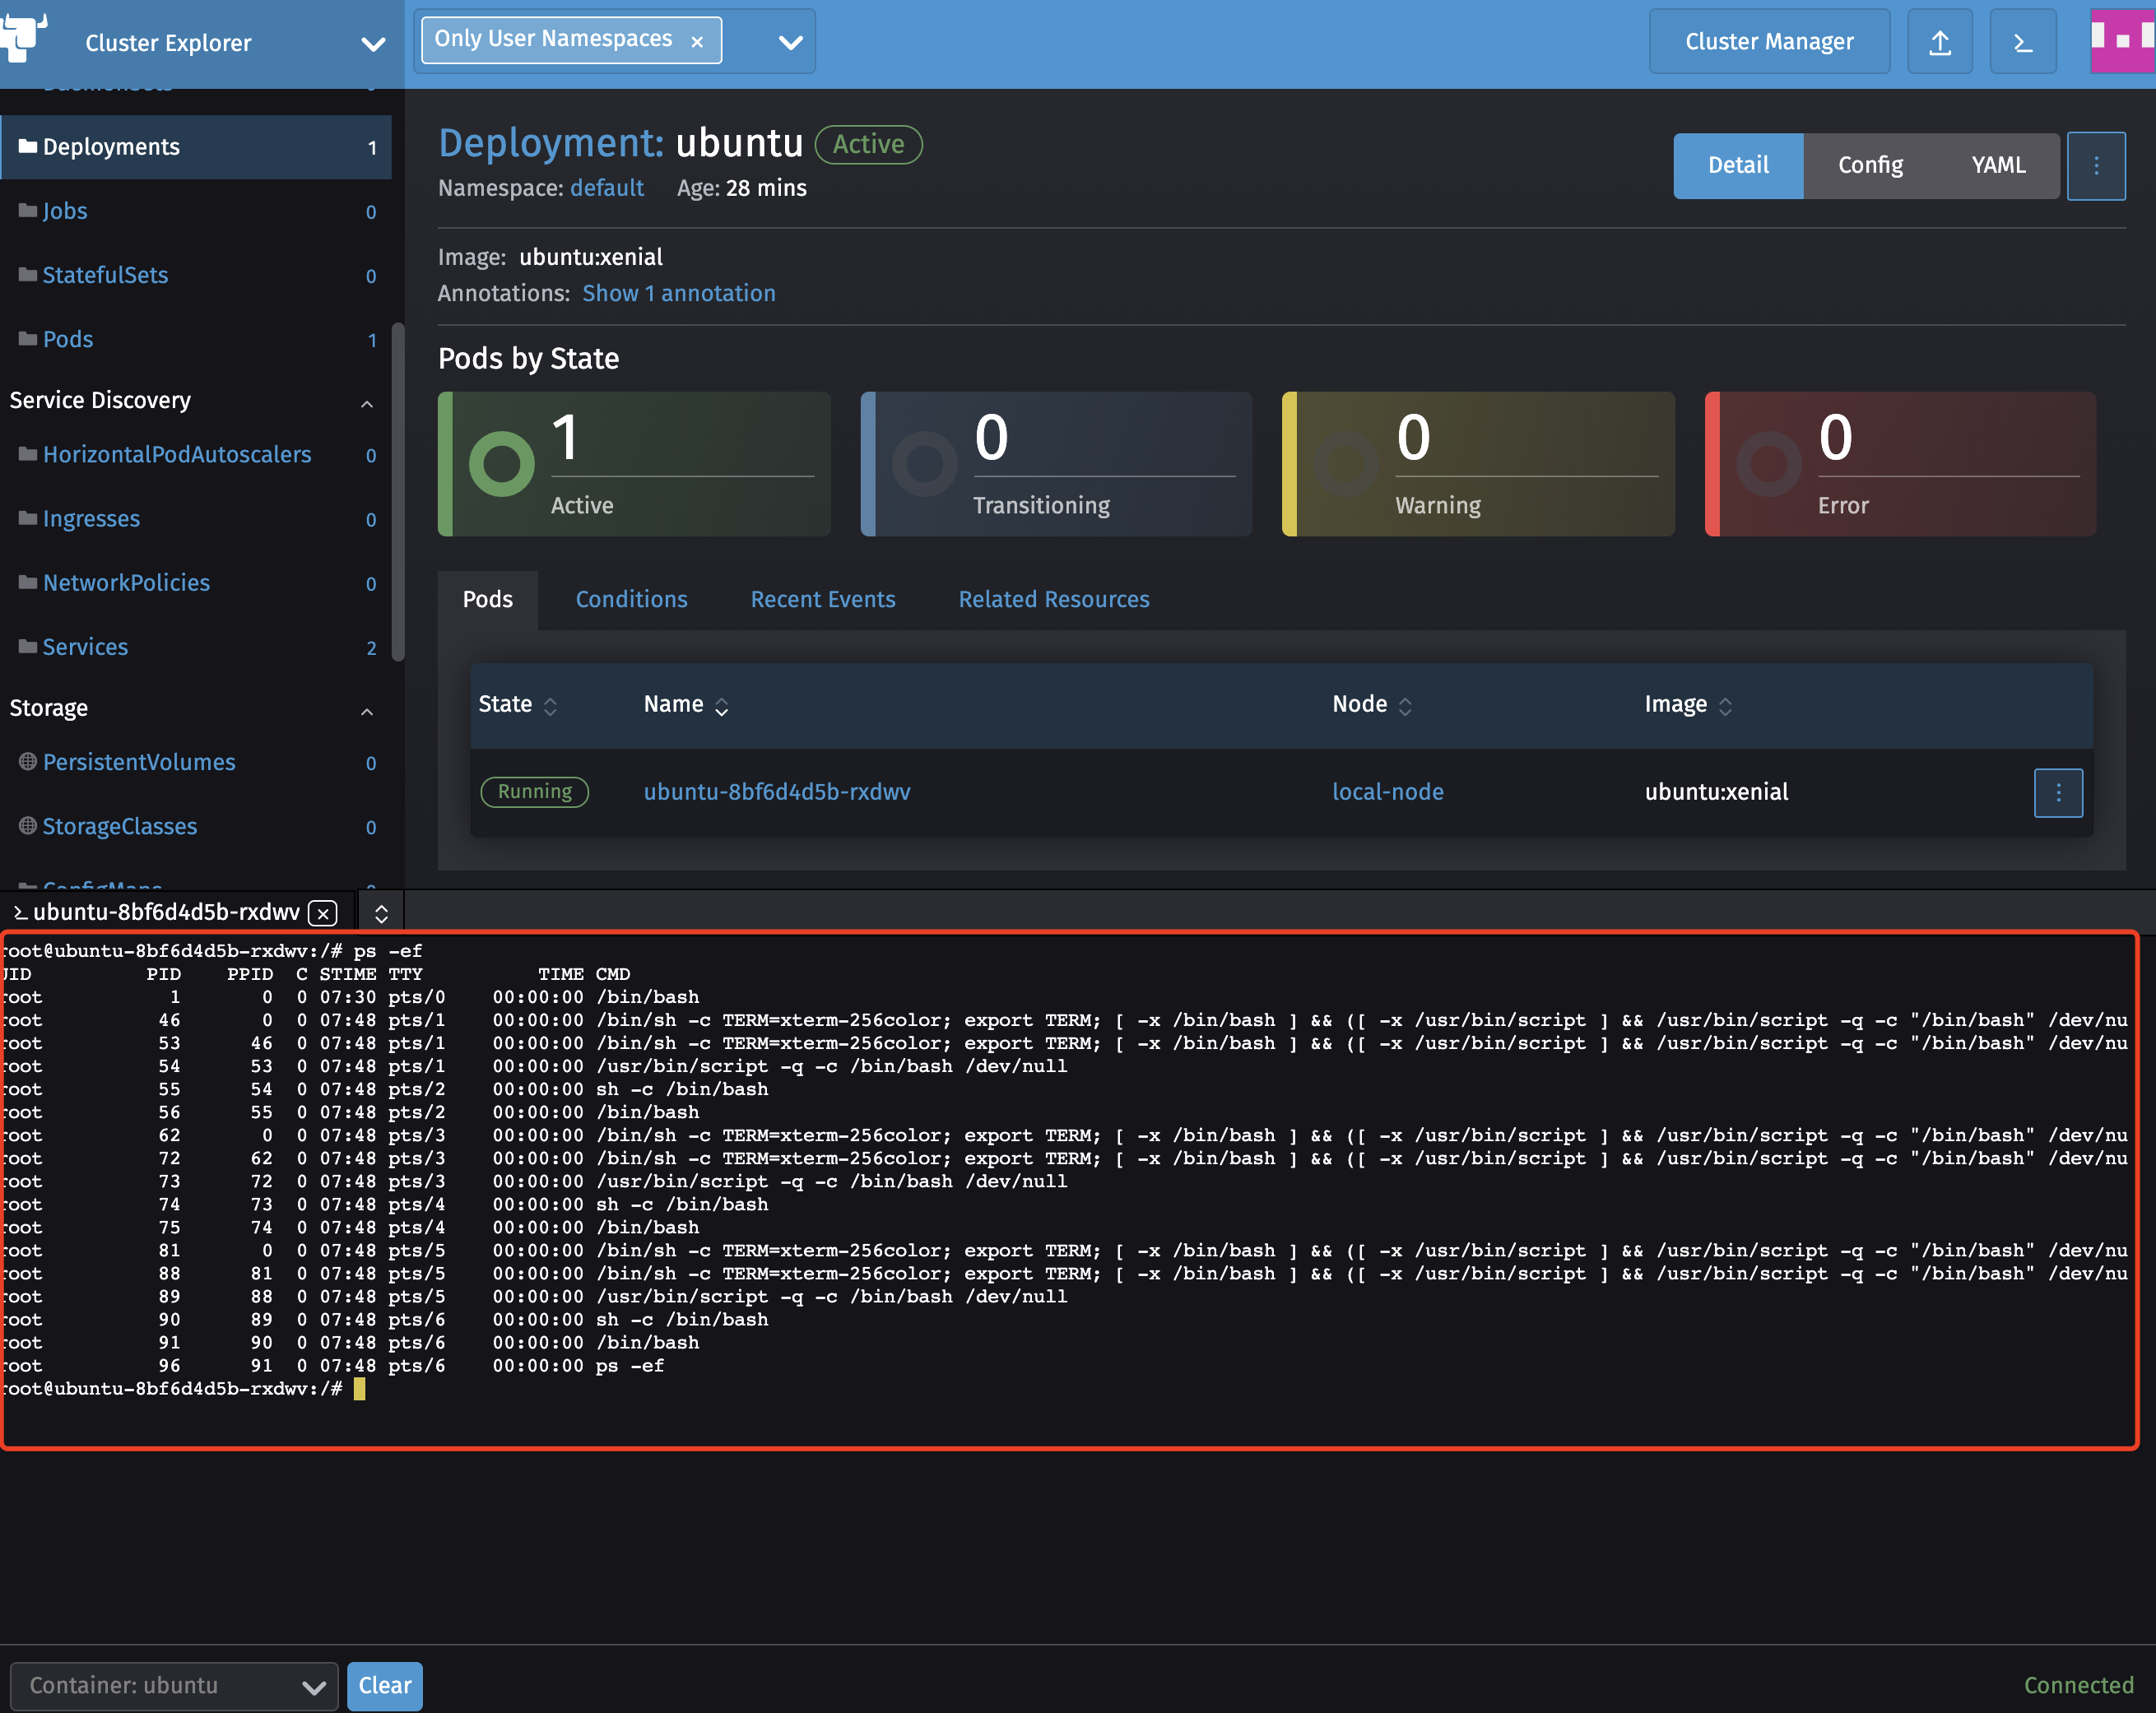Toggle sorting by the Name column
The height and width of the screenshot is (1713, 2156).
tap(722, 706)
